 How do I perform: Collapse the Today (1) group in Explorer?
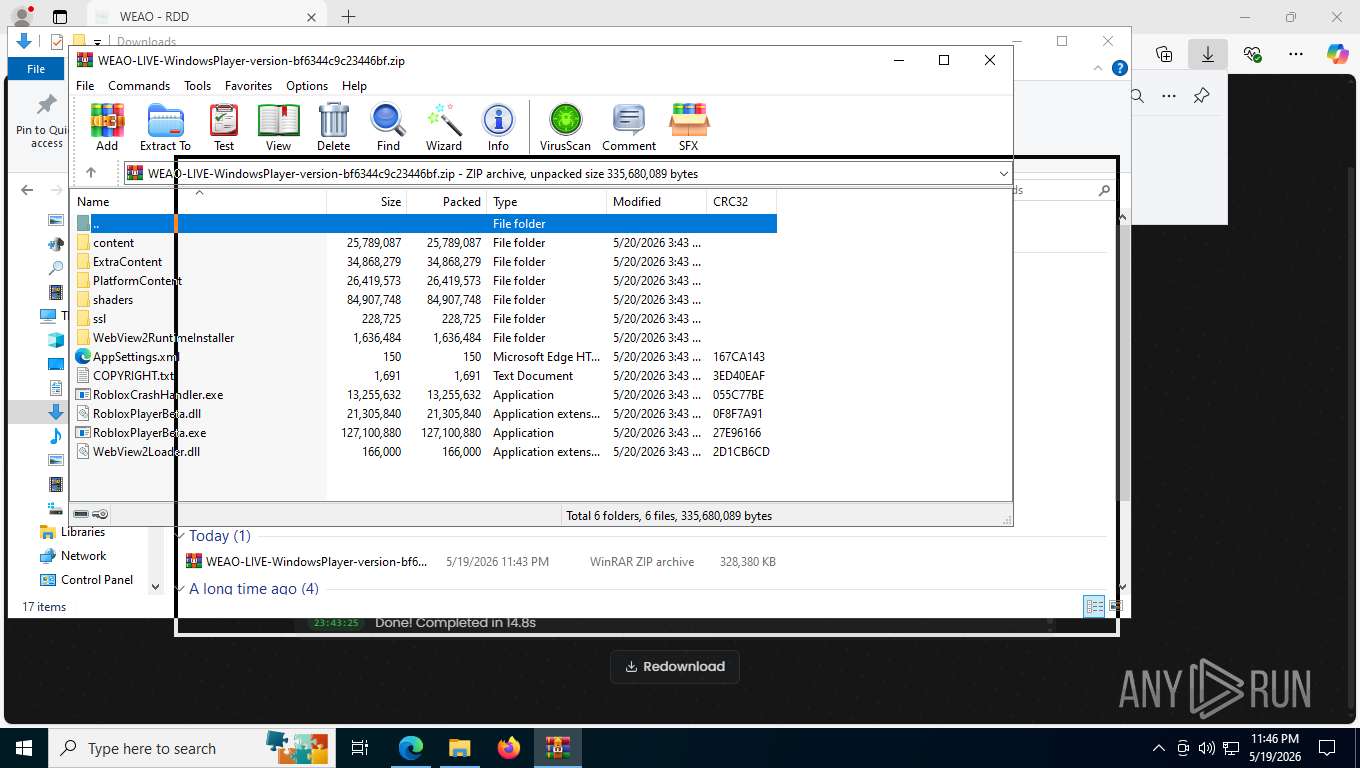180,536
